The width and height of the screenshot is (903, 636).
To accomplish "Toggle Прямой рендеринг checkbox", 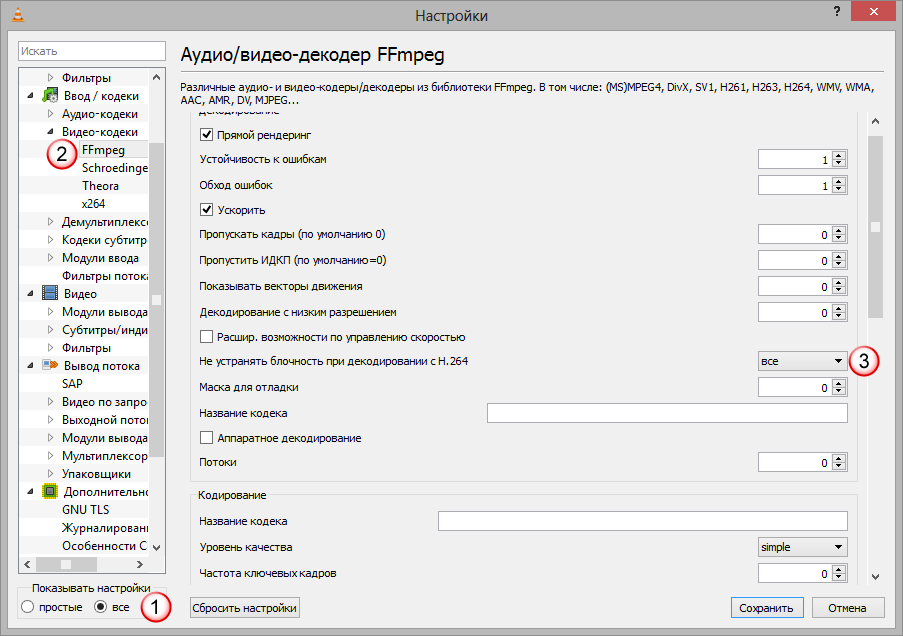I will (x=206, y=135).
